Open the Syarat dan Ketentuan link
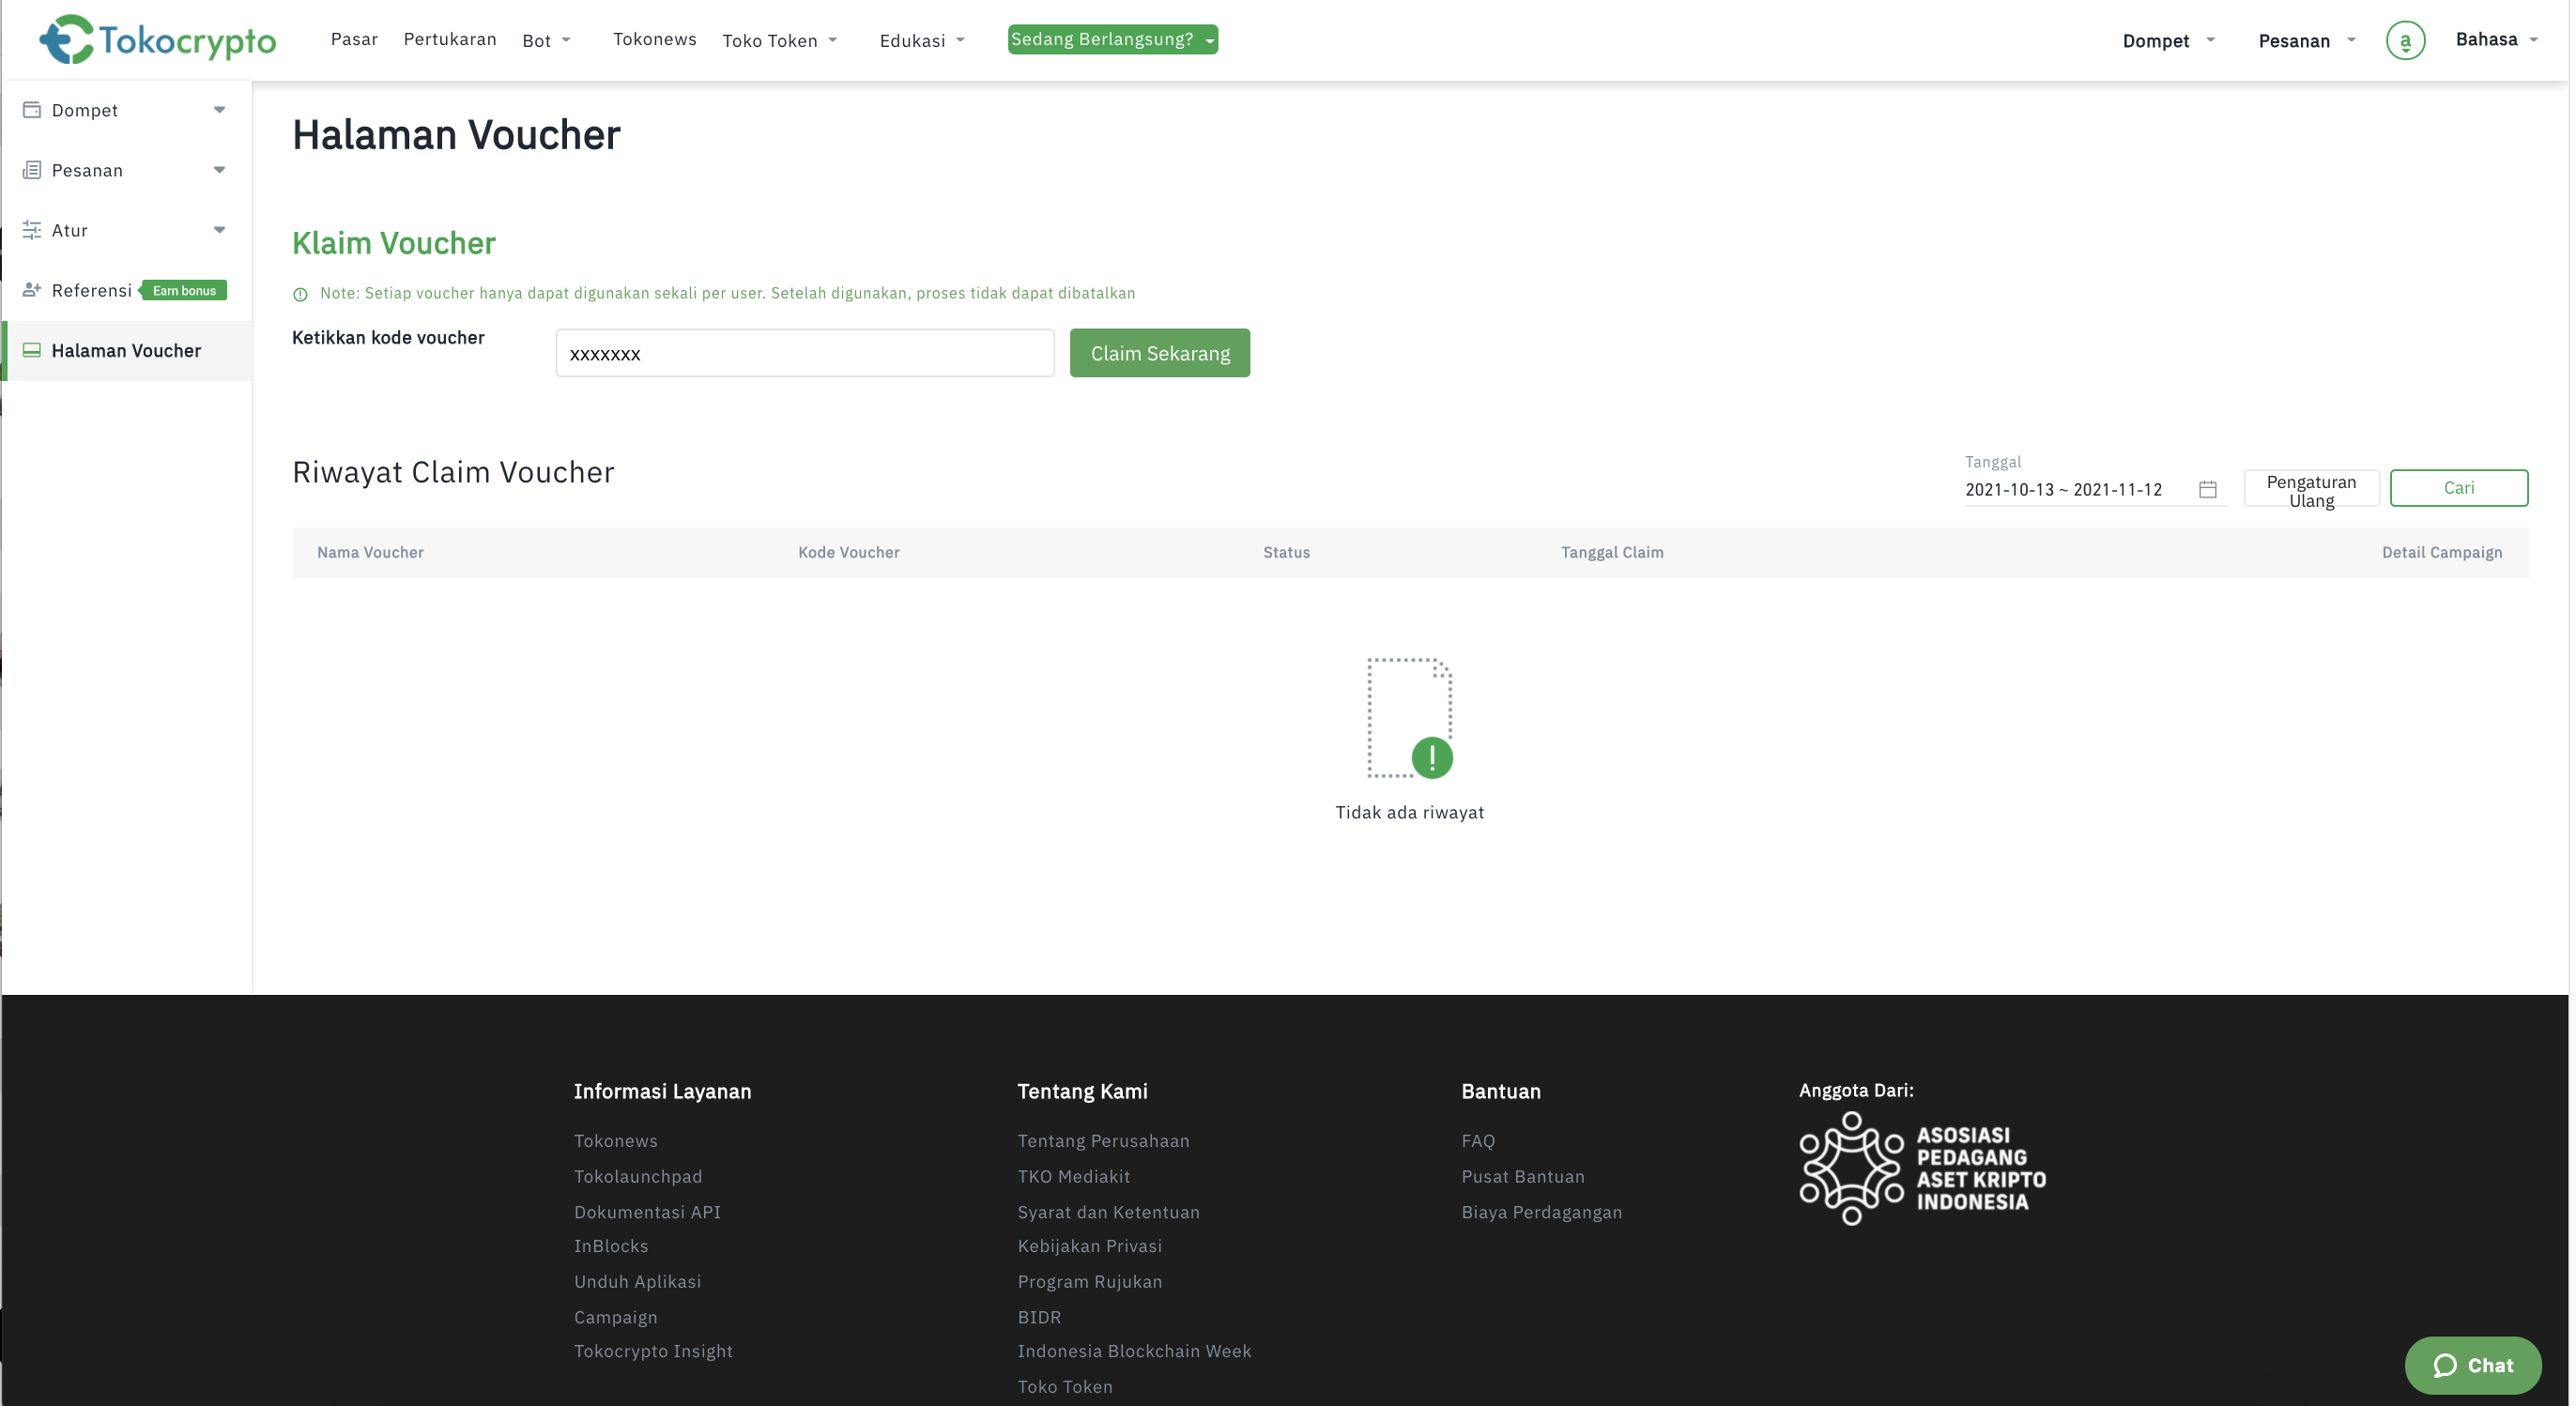2576x1406 pixels. pos(1108,1212)
